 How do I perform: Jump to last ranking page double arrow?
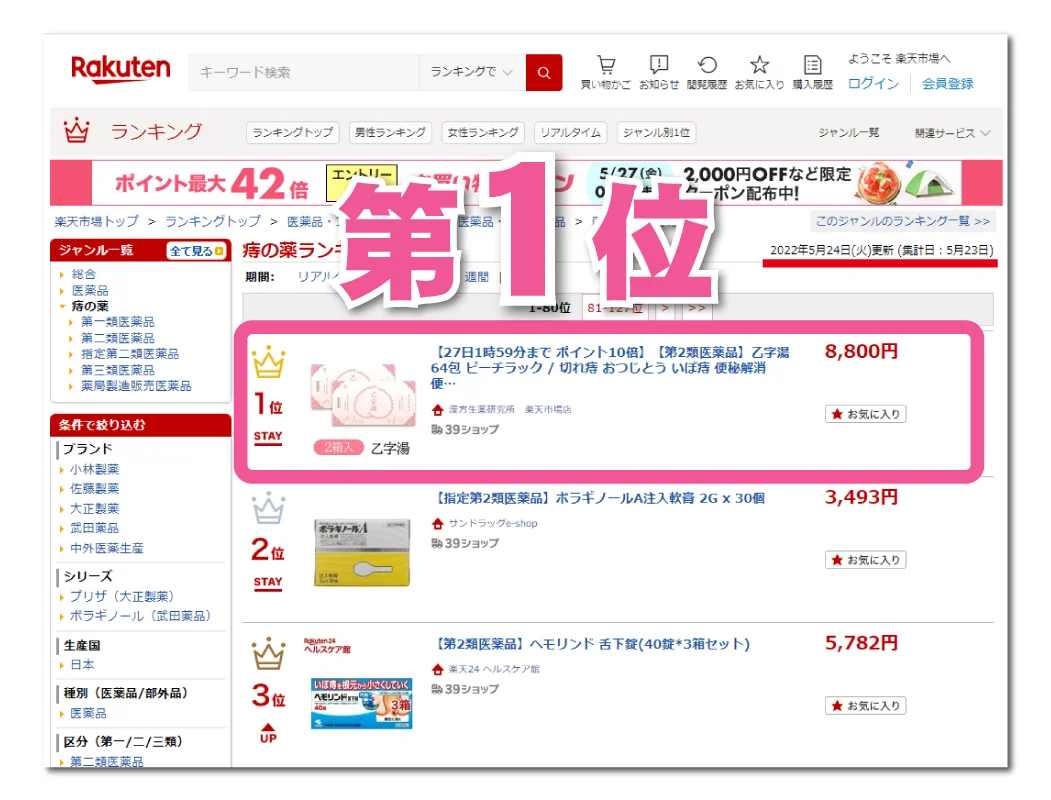point(696,308)
